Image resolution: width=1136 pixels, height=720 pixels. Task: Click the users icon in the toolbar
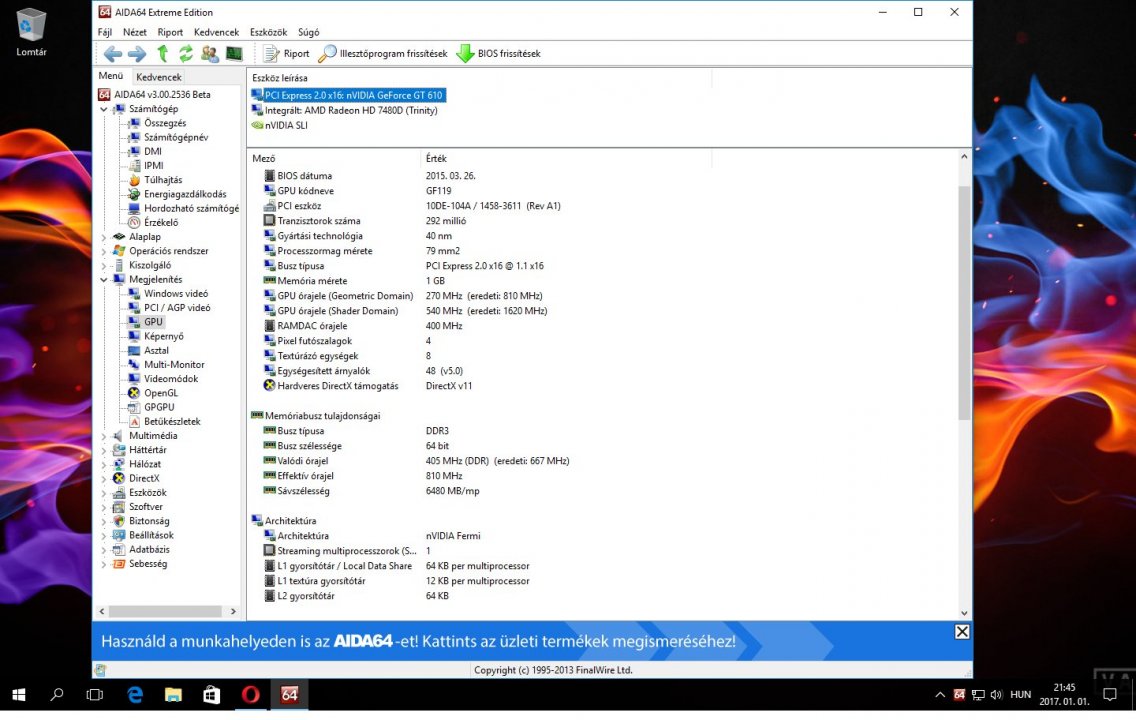coord(210,54)
